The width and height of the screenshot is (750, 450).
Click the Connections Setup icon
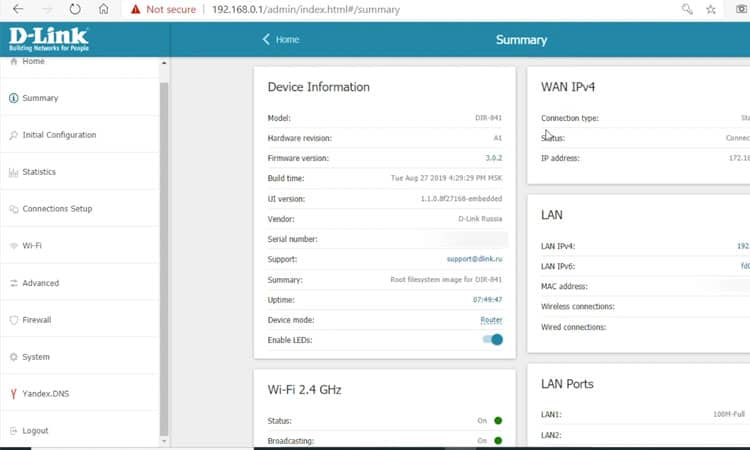pyautogui.click(x=13, y=209)
